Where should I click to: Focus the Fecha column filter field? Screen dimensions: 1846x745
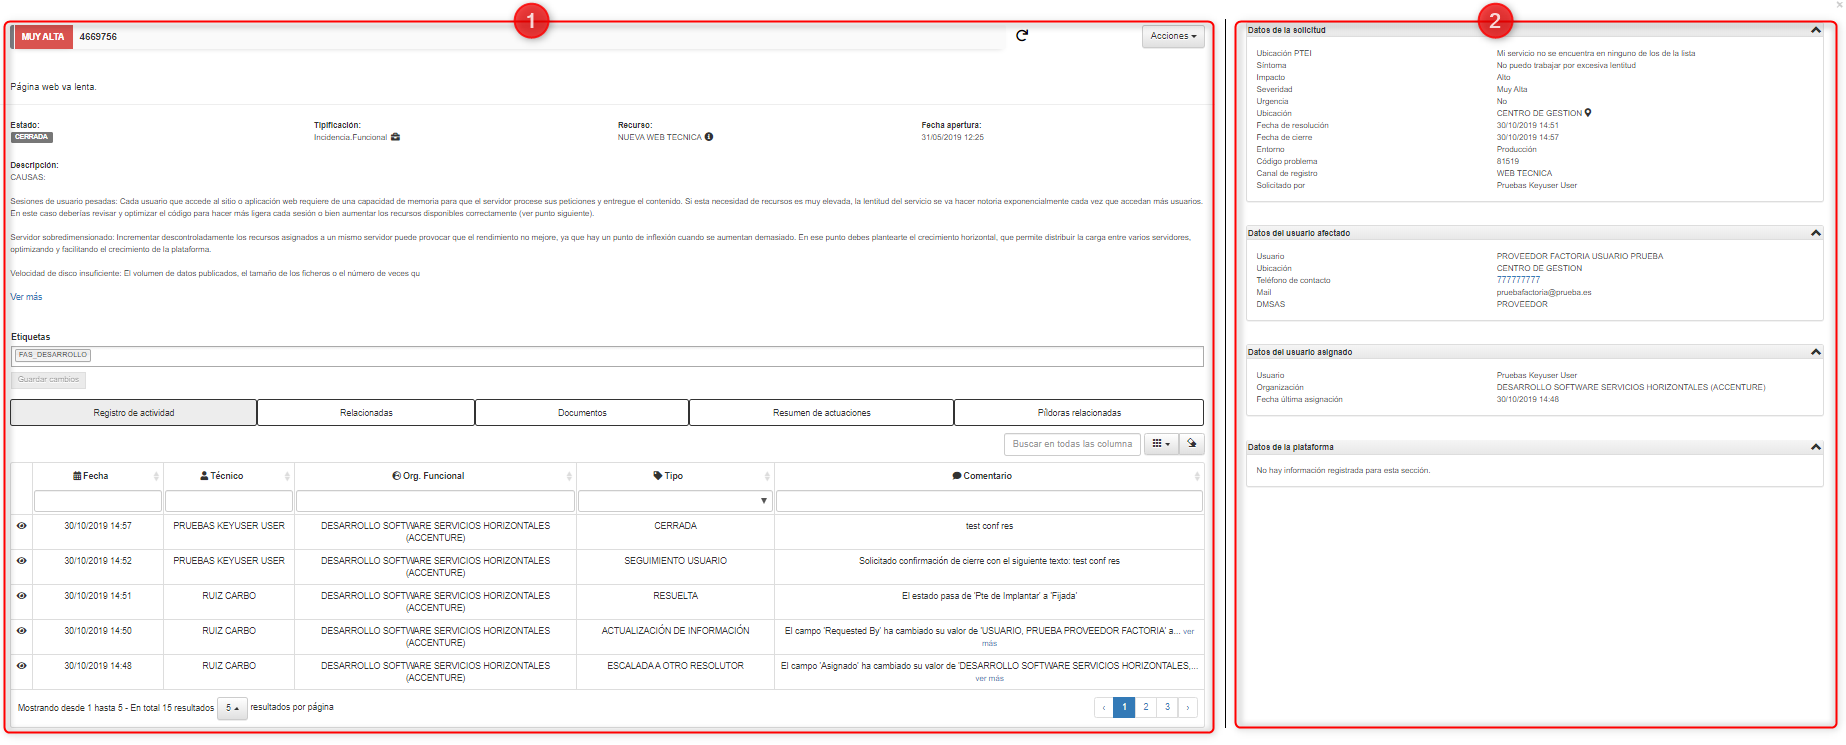[x=97, y=501]
